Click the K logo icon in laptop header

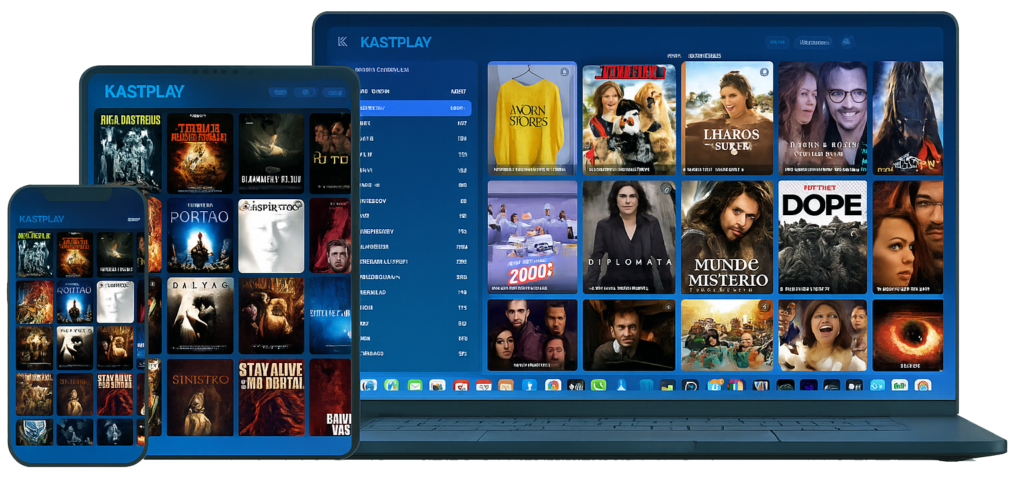pos(343,42)
